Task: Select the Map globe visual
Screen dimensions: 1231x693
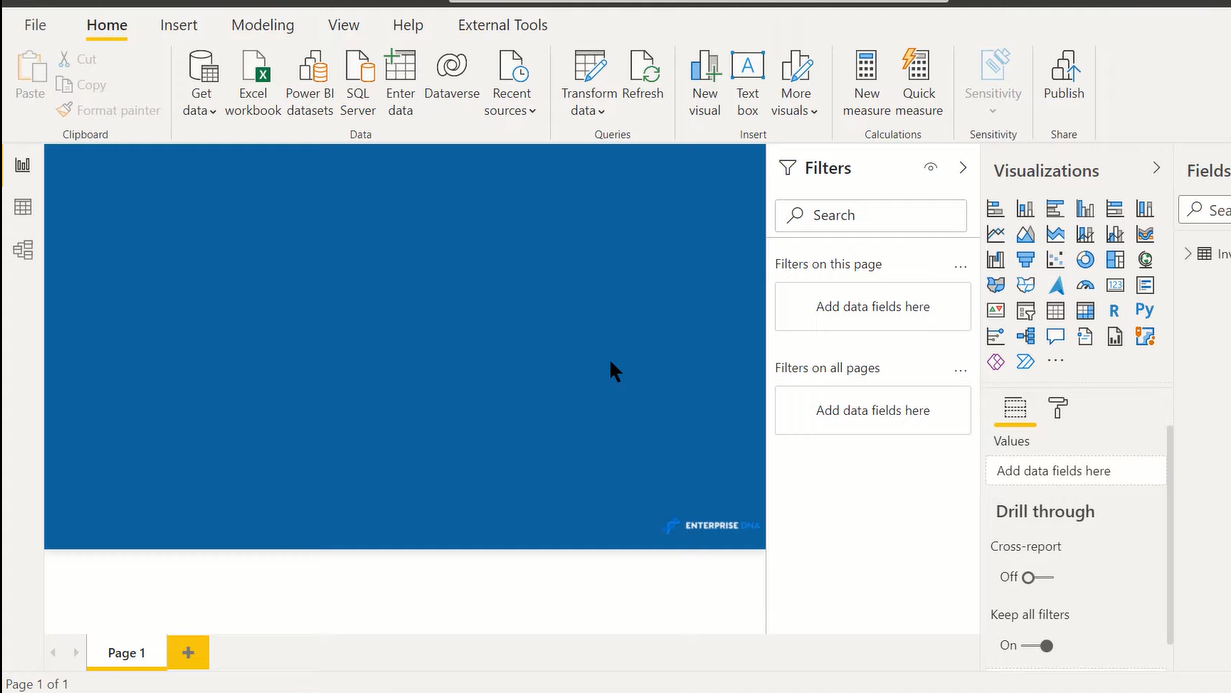Action: [1145, 260]
